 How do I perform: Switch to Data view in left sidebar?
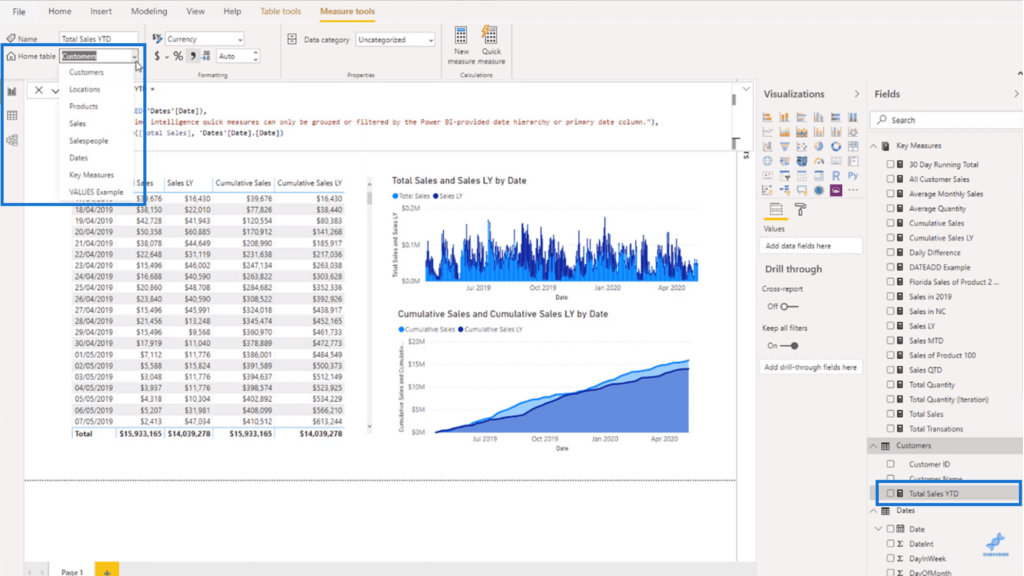[12, 116]
